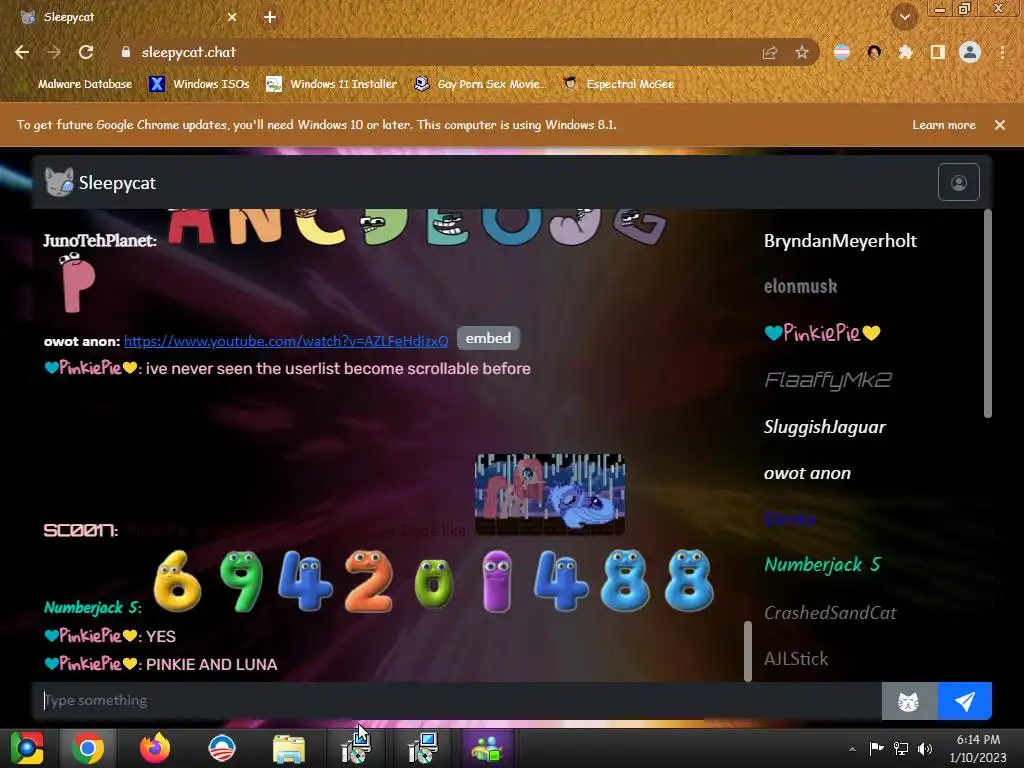The height and width of the screenshot is (768, 1024).
Task: Bookmark this page with the star icon
Action: (x=802, y=52)
